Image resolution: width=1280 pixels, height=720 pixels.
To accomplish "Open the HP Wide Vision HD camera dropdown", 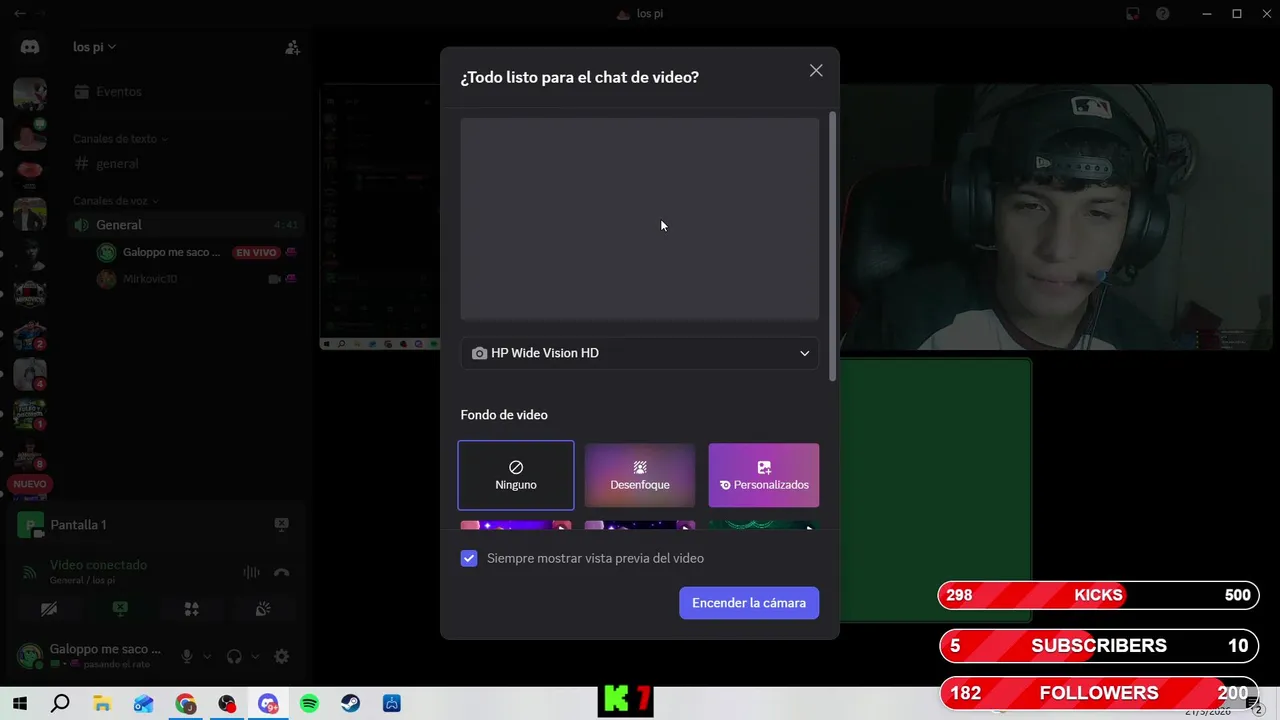I will pyautogui.click(x=640, y=353).
